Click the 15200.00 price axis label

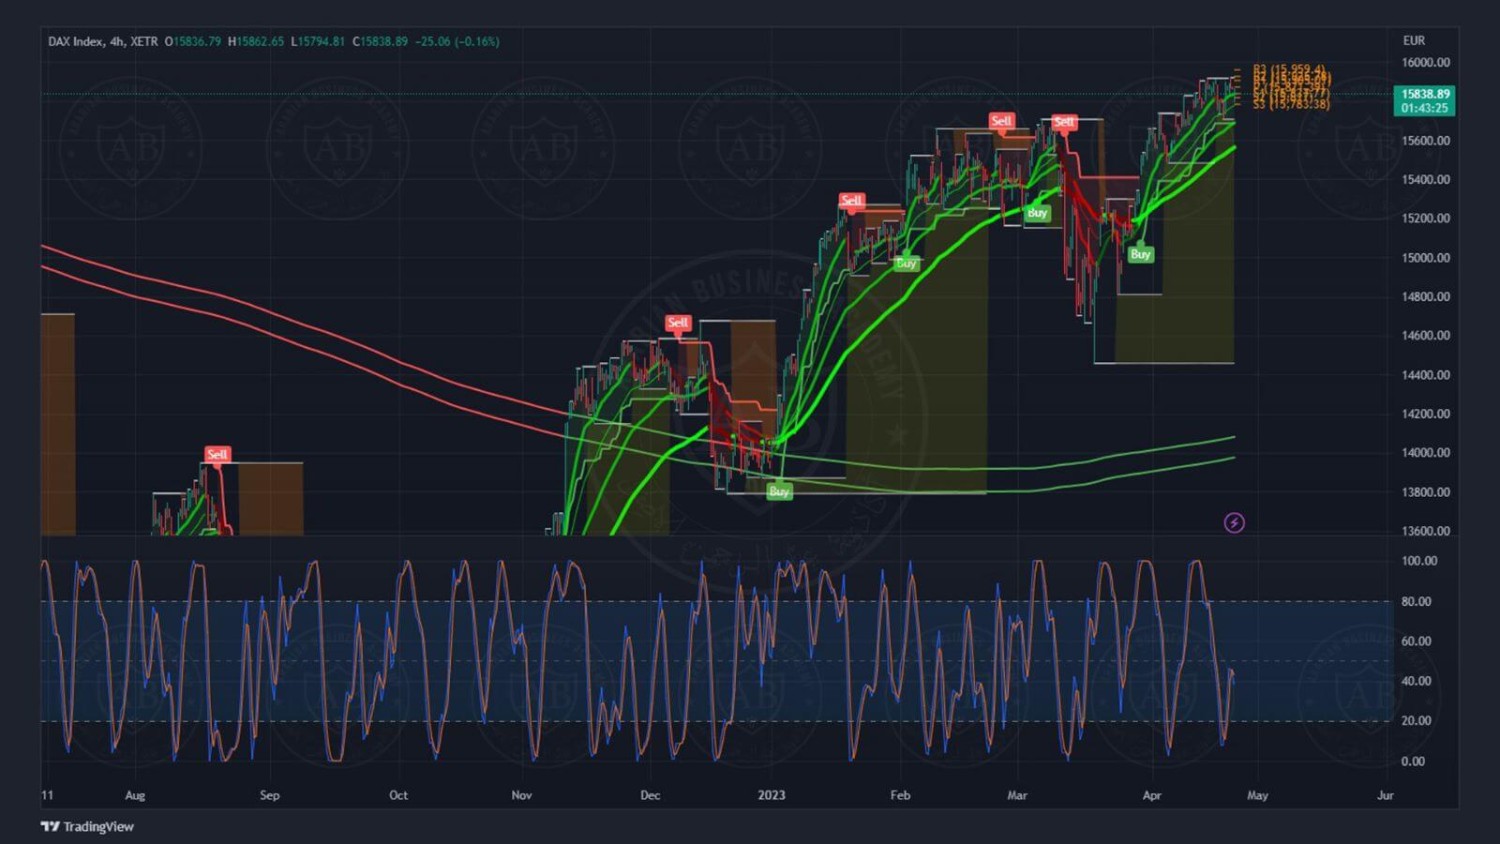click(x=1426, y=218)
